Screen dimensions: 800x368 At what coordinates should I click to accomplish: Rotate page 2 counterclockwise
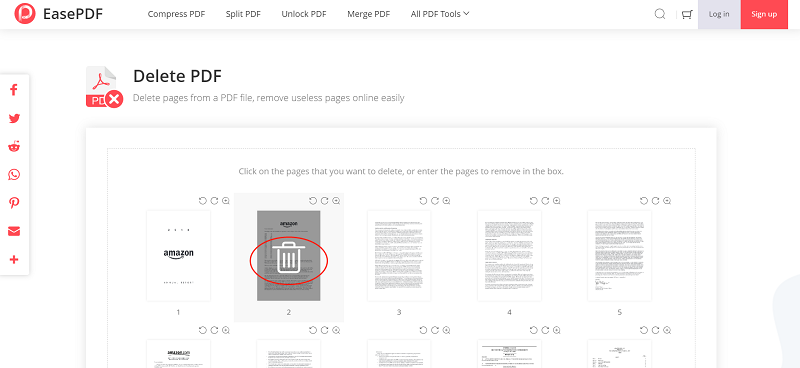pos(313,201)
